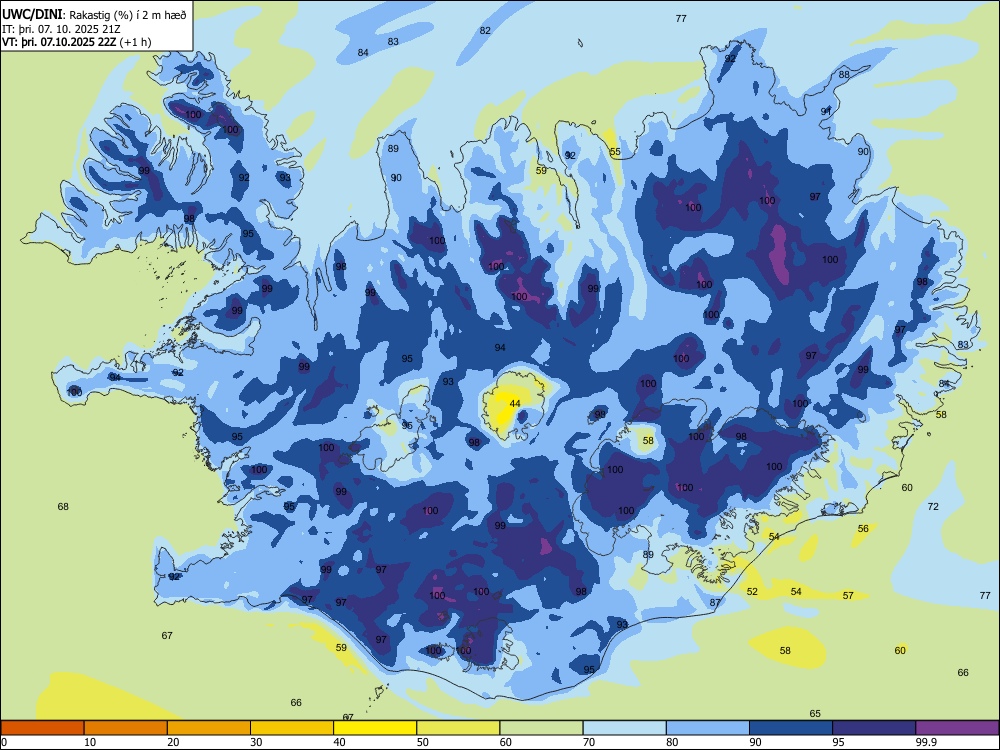
Task: Click the humidity value 91 on the map
Action: pos(826,111)
